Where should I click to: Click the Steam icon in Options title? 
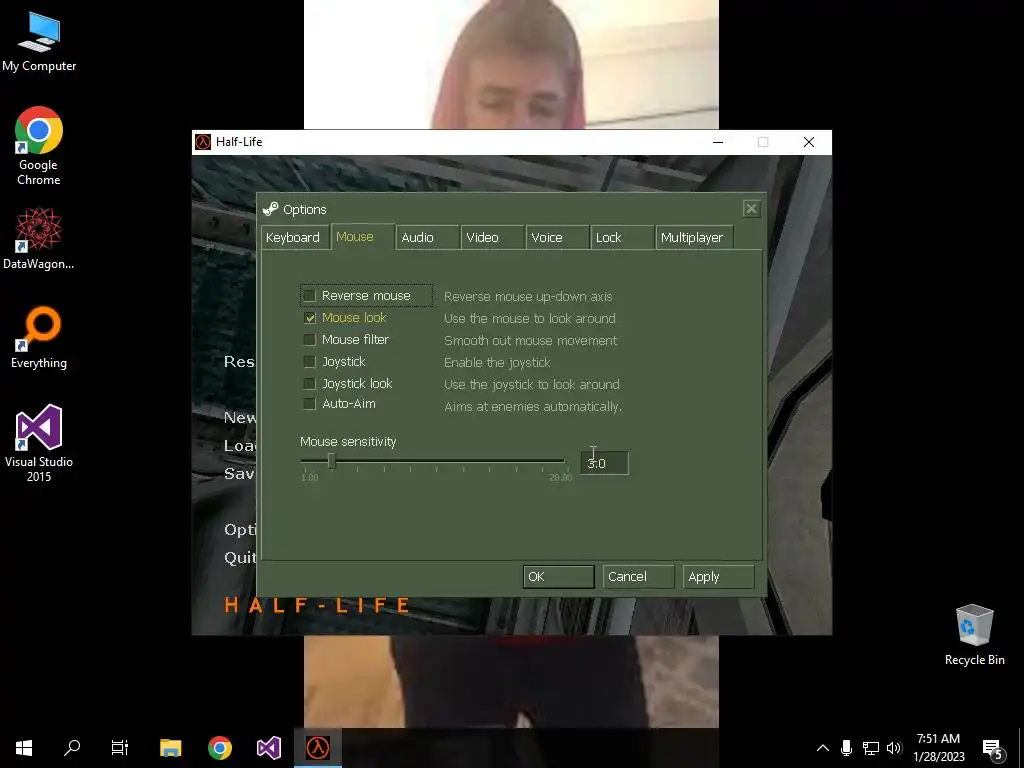click(x=270, y=209)
